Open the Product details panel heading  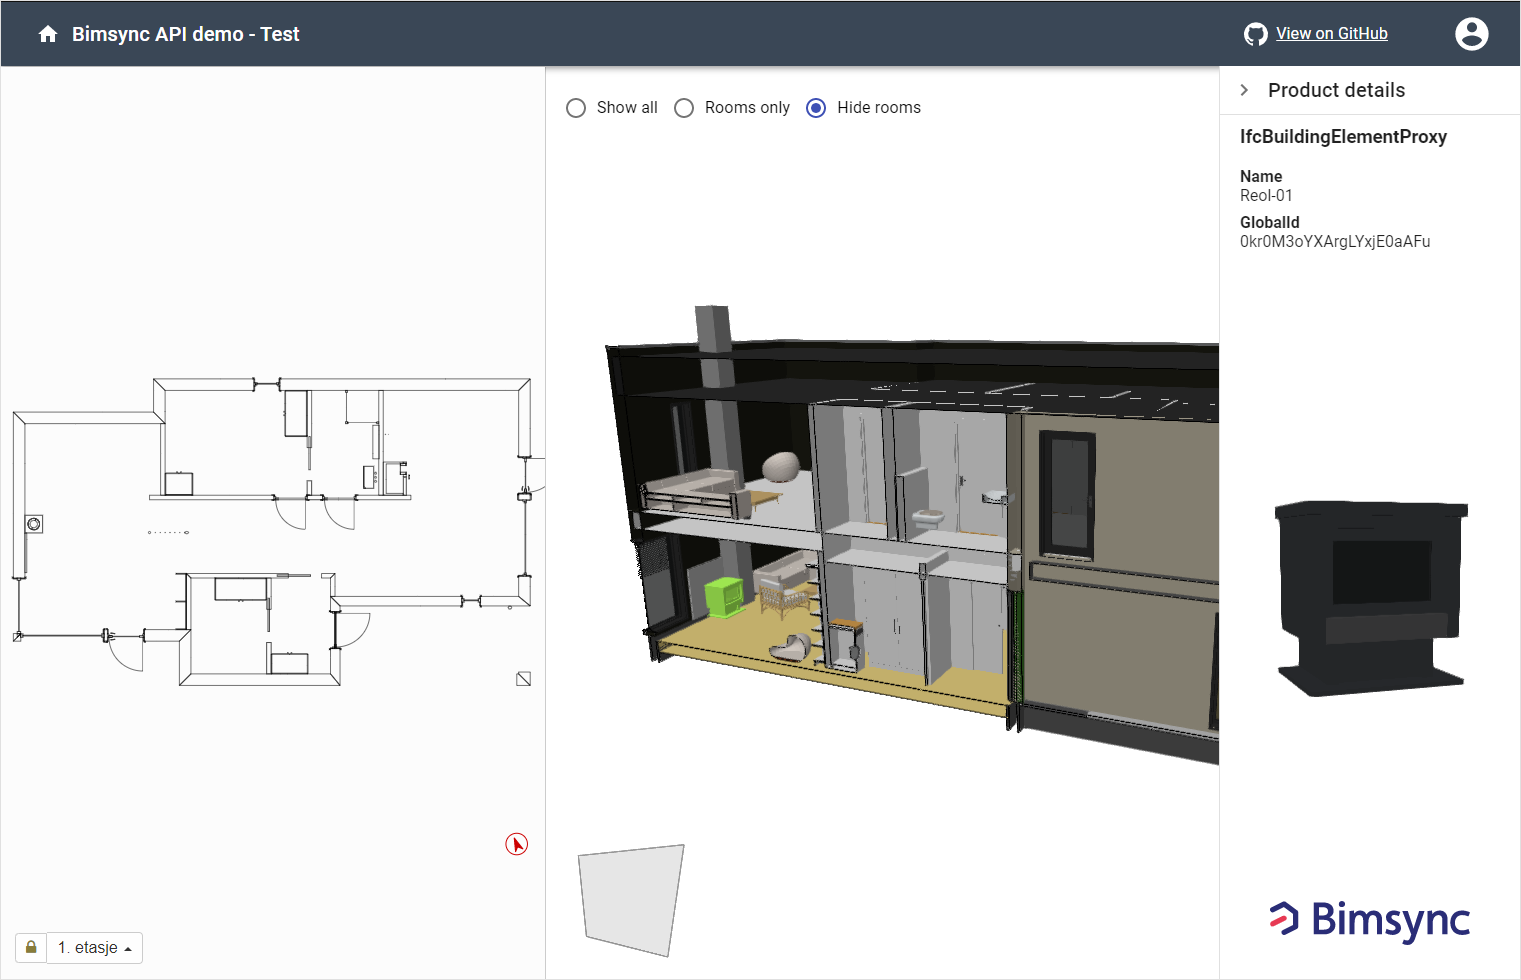click(1336, 89)
